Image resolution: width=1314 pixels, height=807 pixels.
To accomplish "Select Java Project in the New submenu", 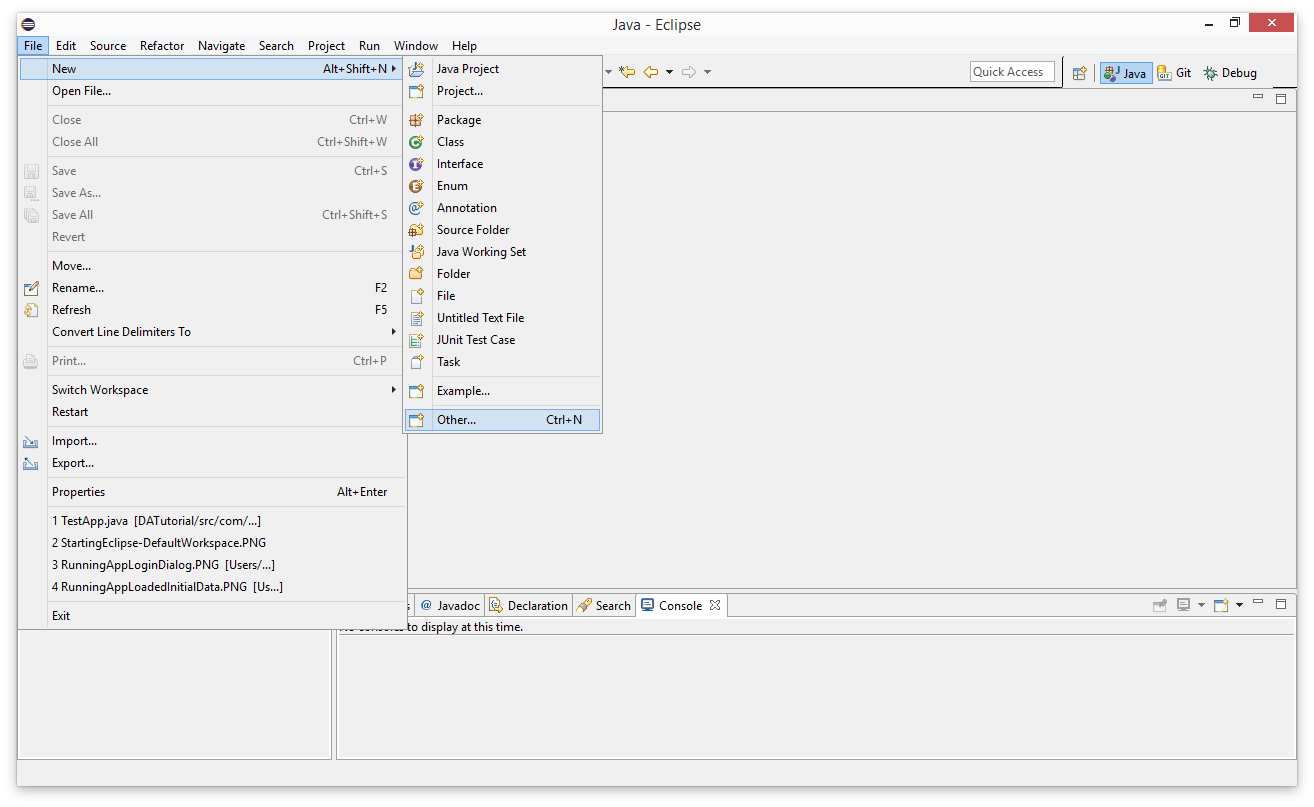I will [x=467, y=69].
